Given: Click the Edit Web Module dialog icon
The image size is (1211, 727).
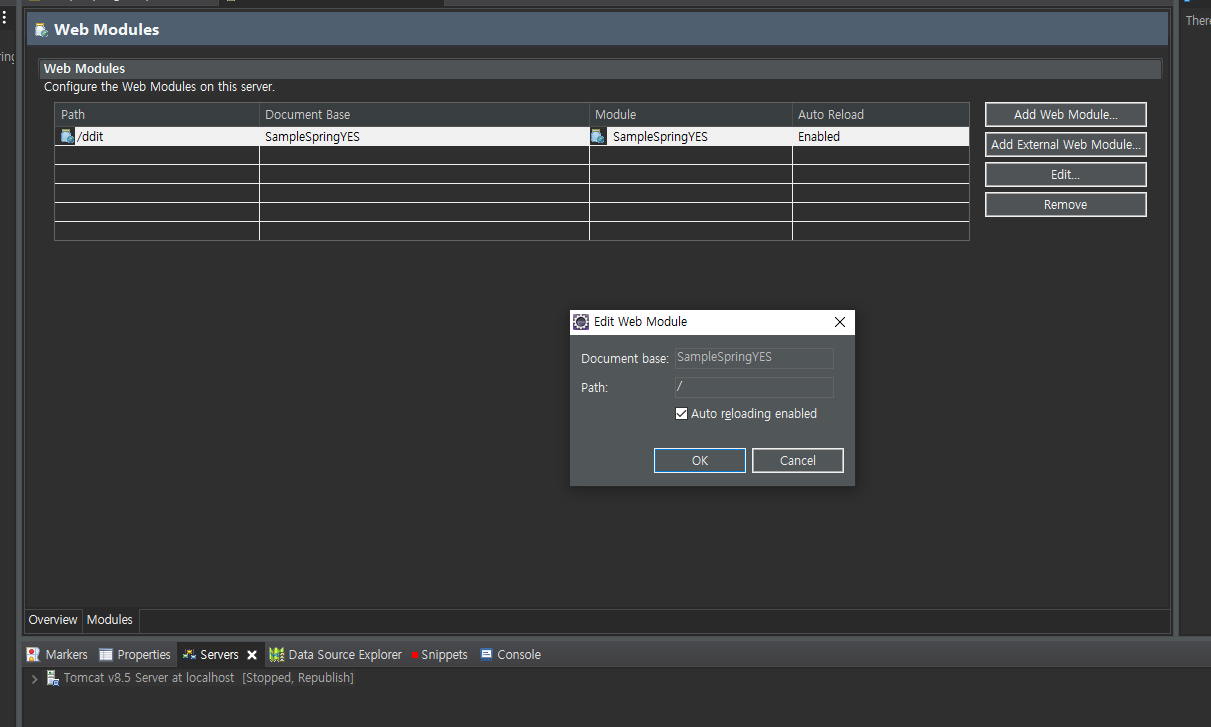Looking at the screenshot, I should 581,322.
